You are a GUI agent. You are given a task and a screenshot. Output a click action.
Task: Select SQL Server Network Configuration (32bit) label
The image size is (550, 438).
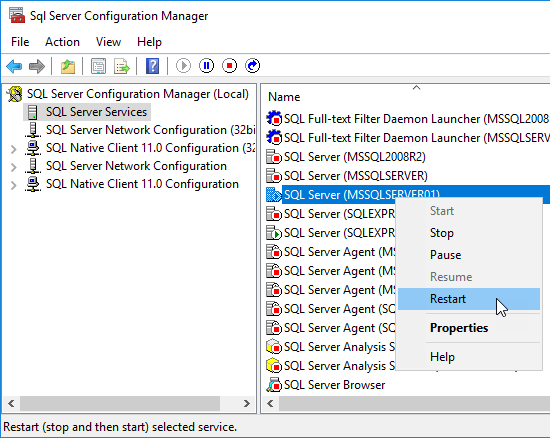151,130
